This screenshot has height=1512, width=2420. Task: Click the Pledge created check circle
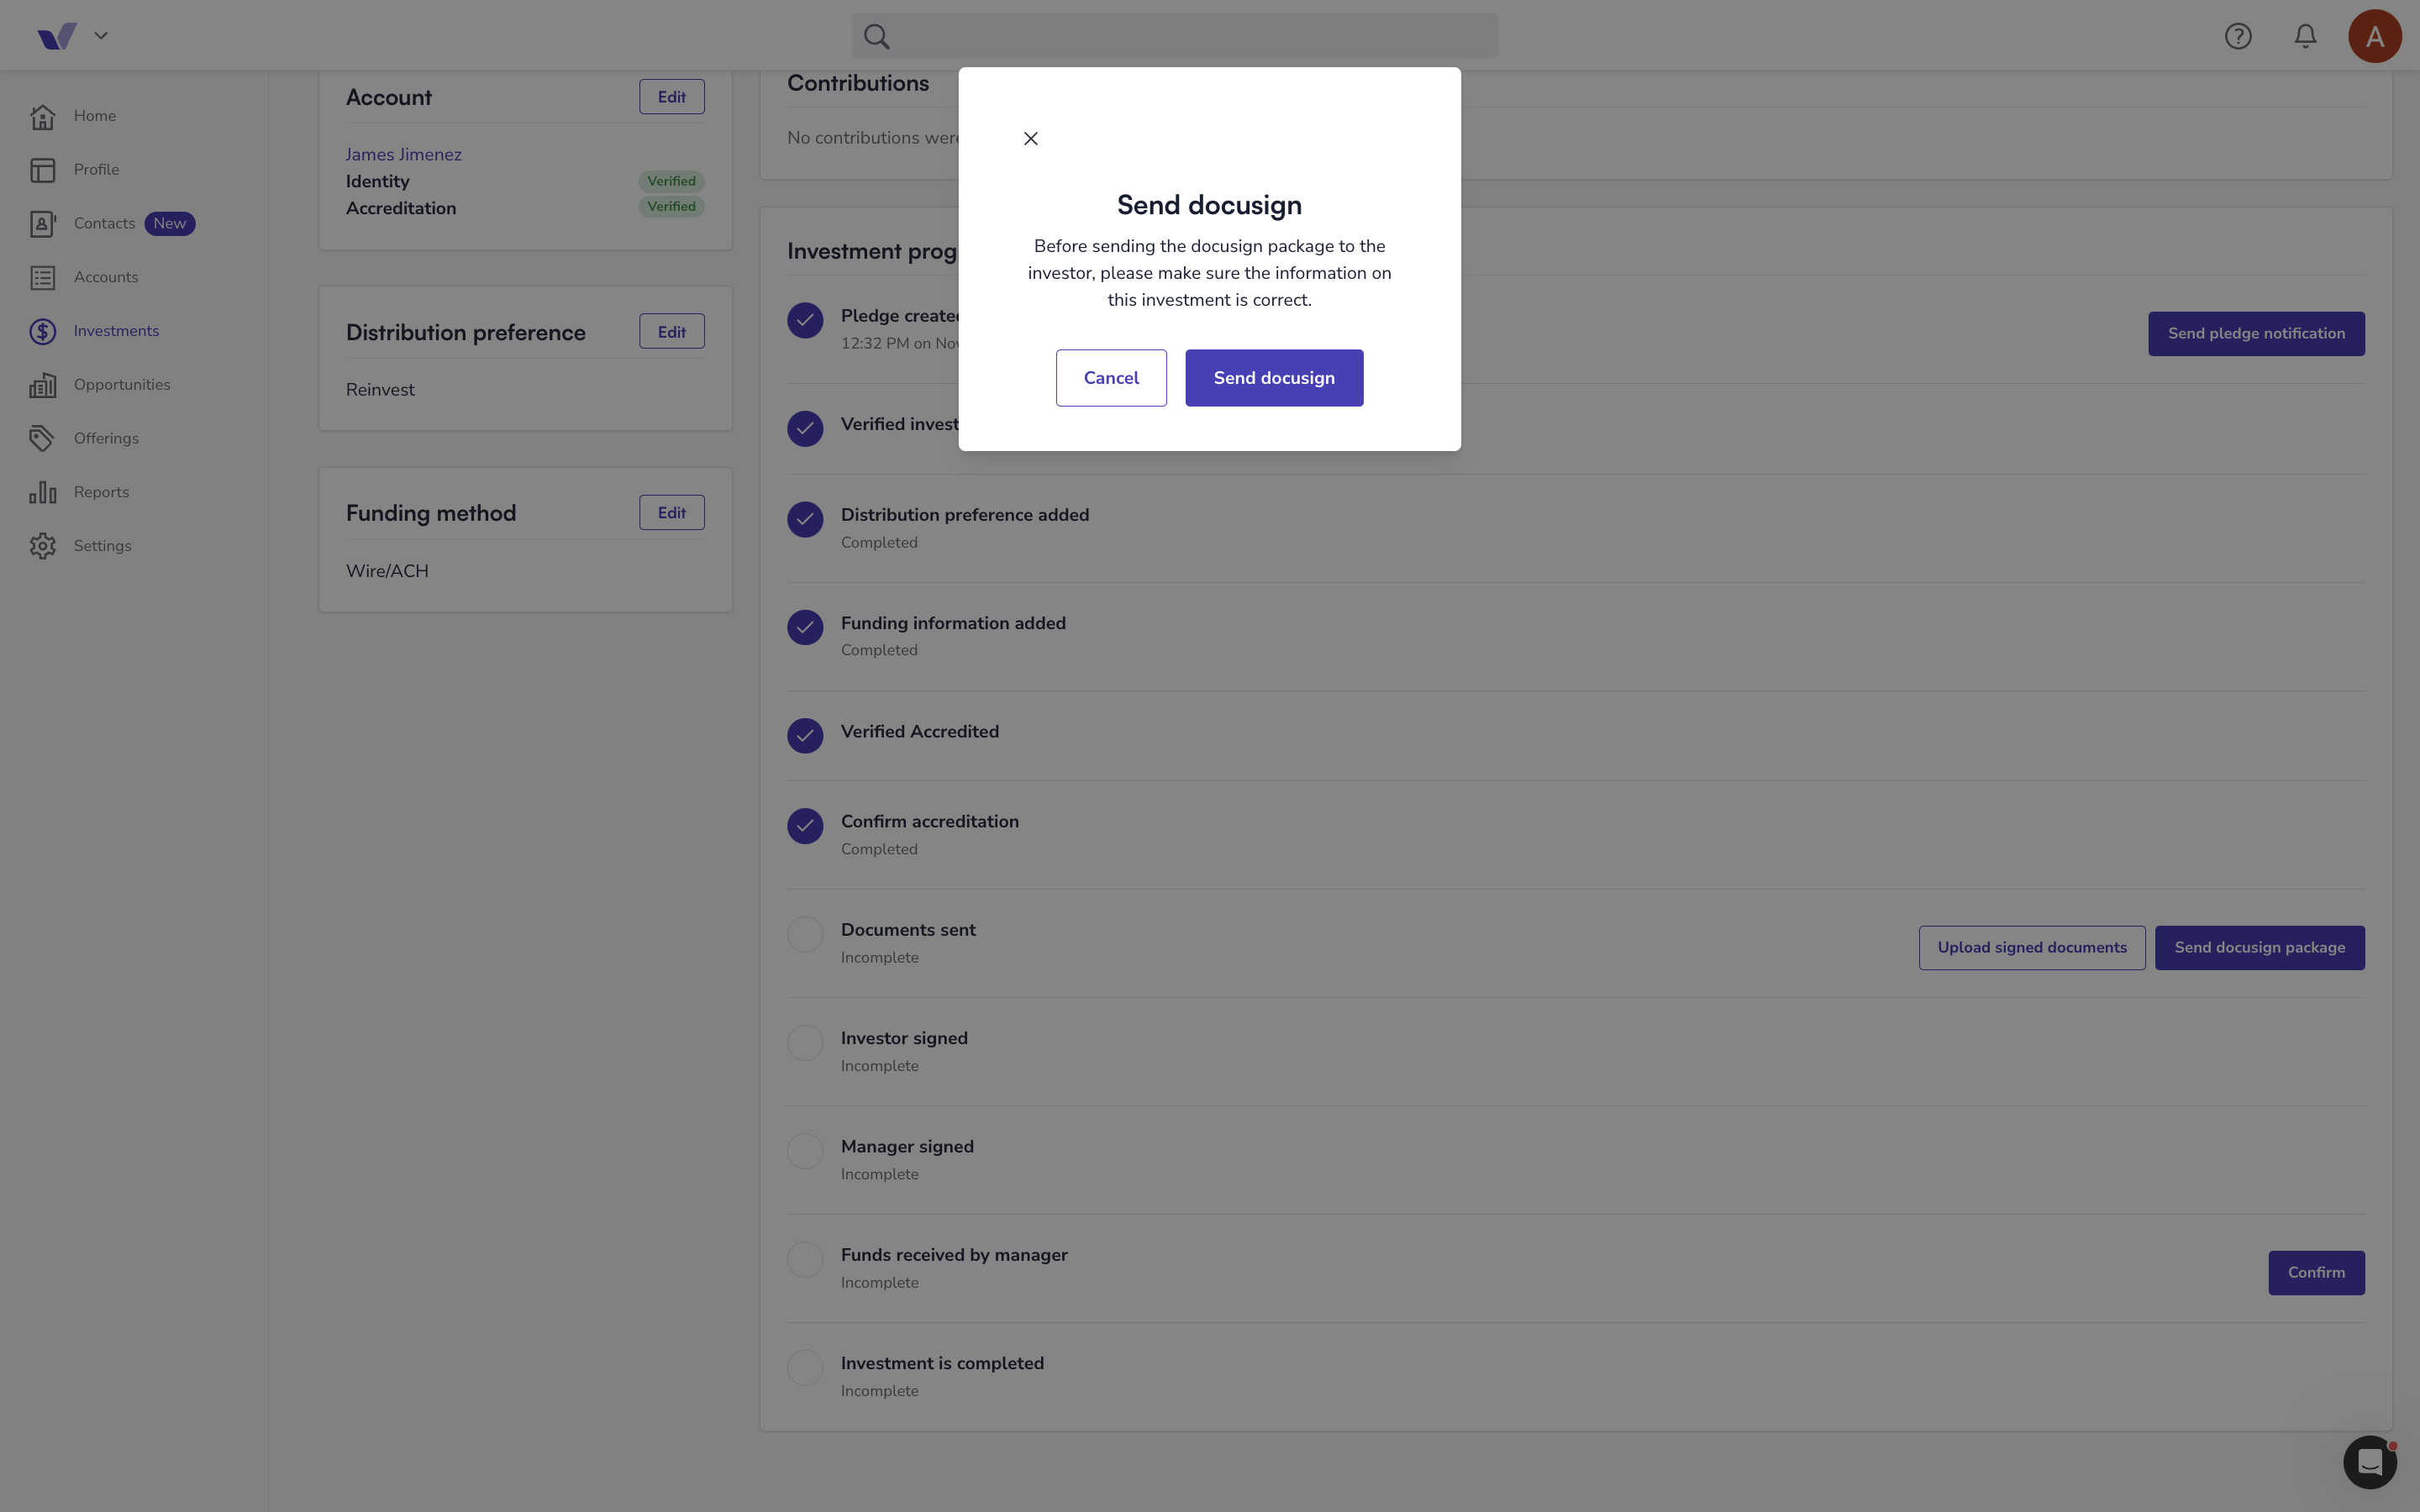(x=805, y=320)
